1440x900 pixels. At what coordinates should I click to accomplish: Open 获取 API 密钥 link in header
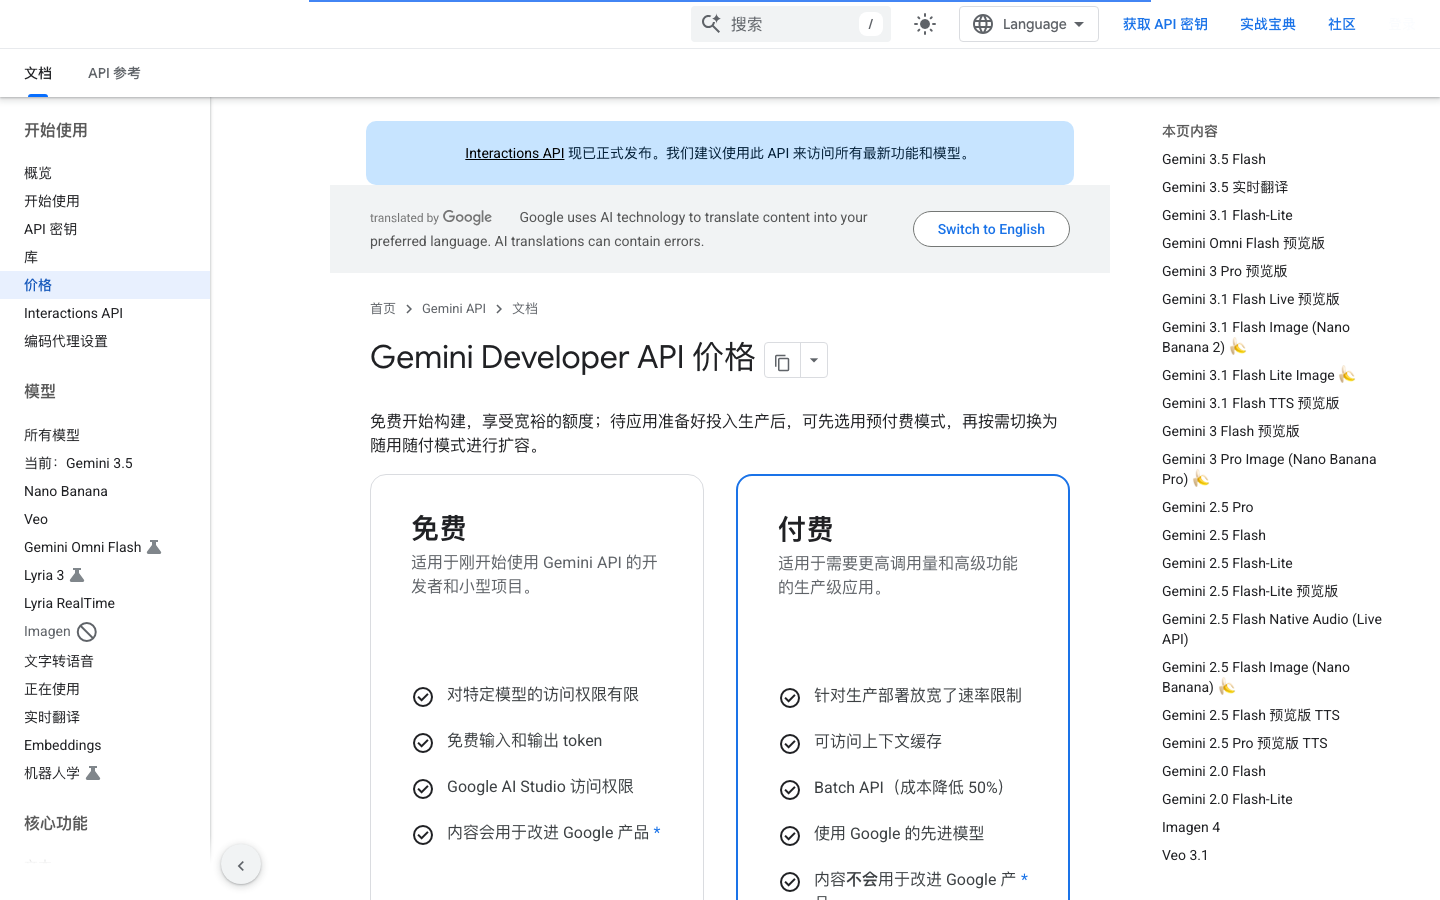click(1165, 24)
